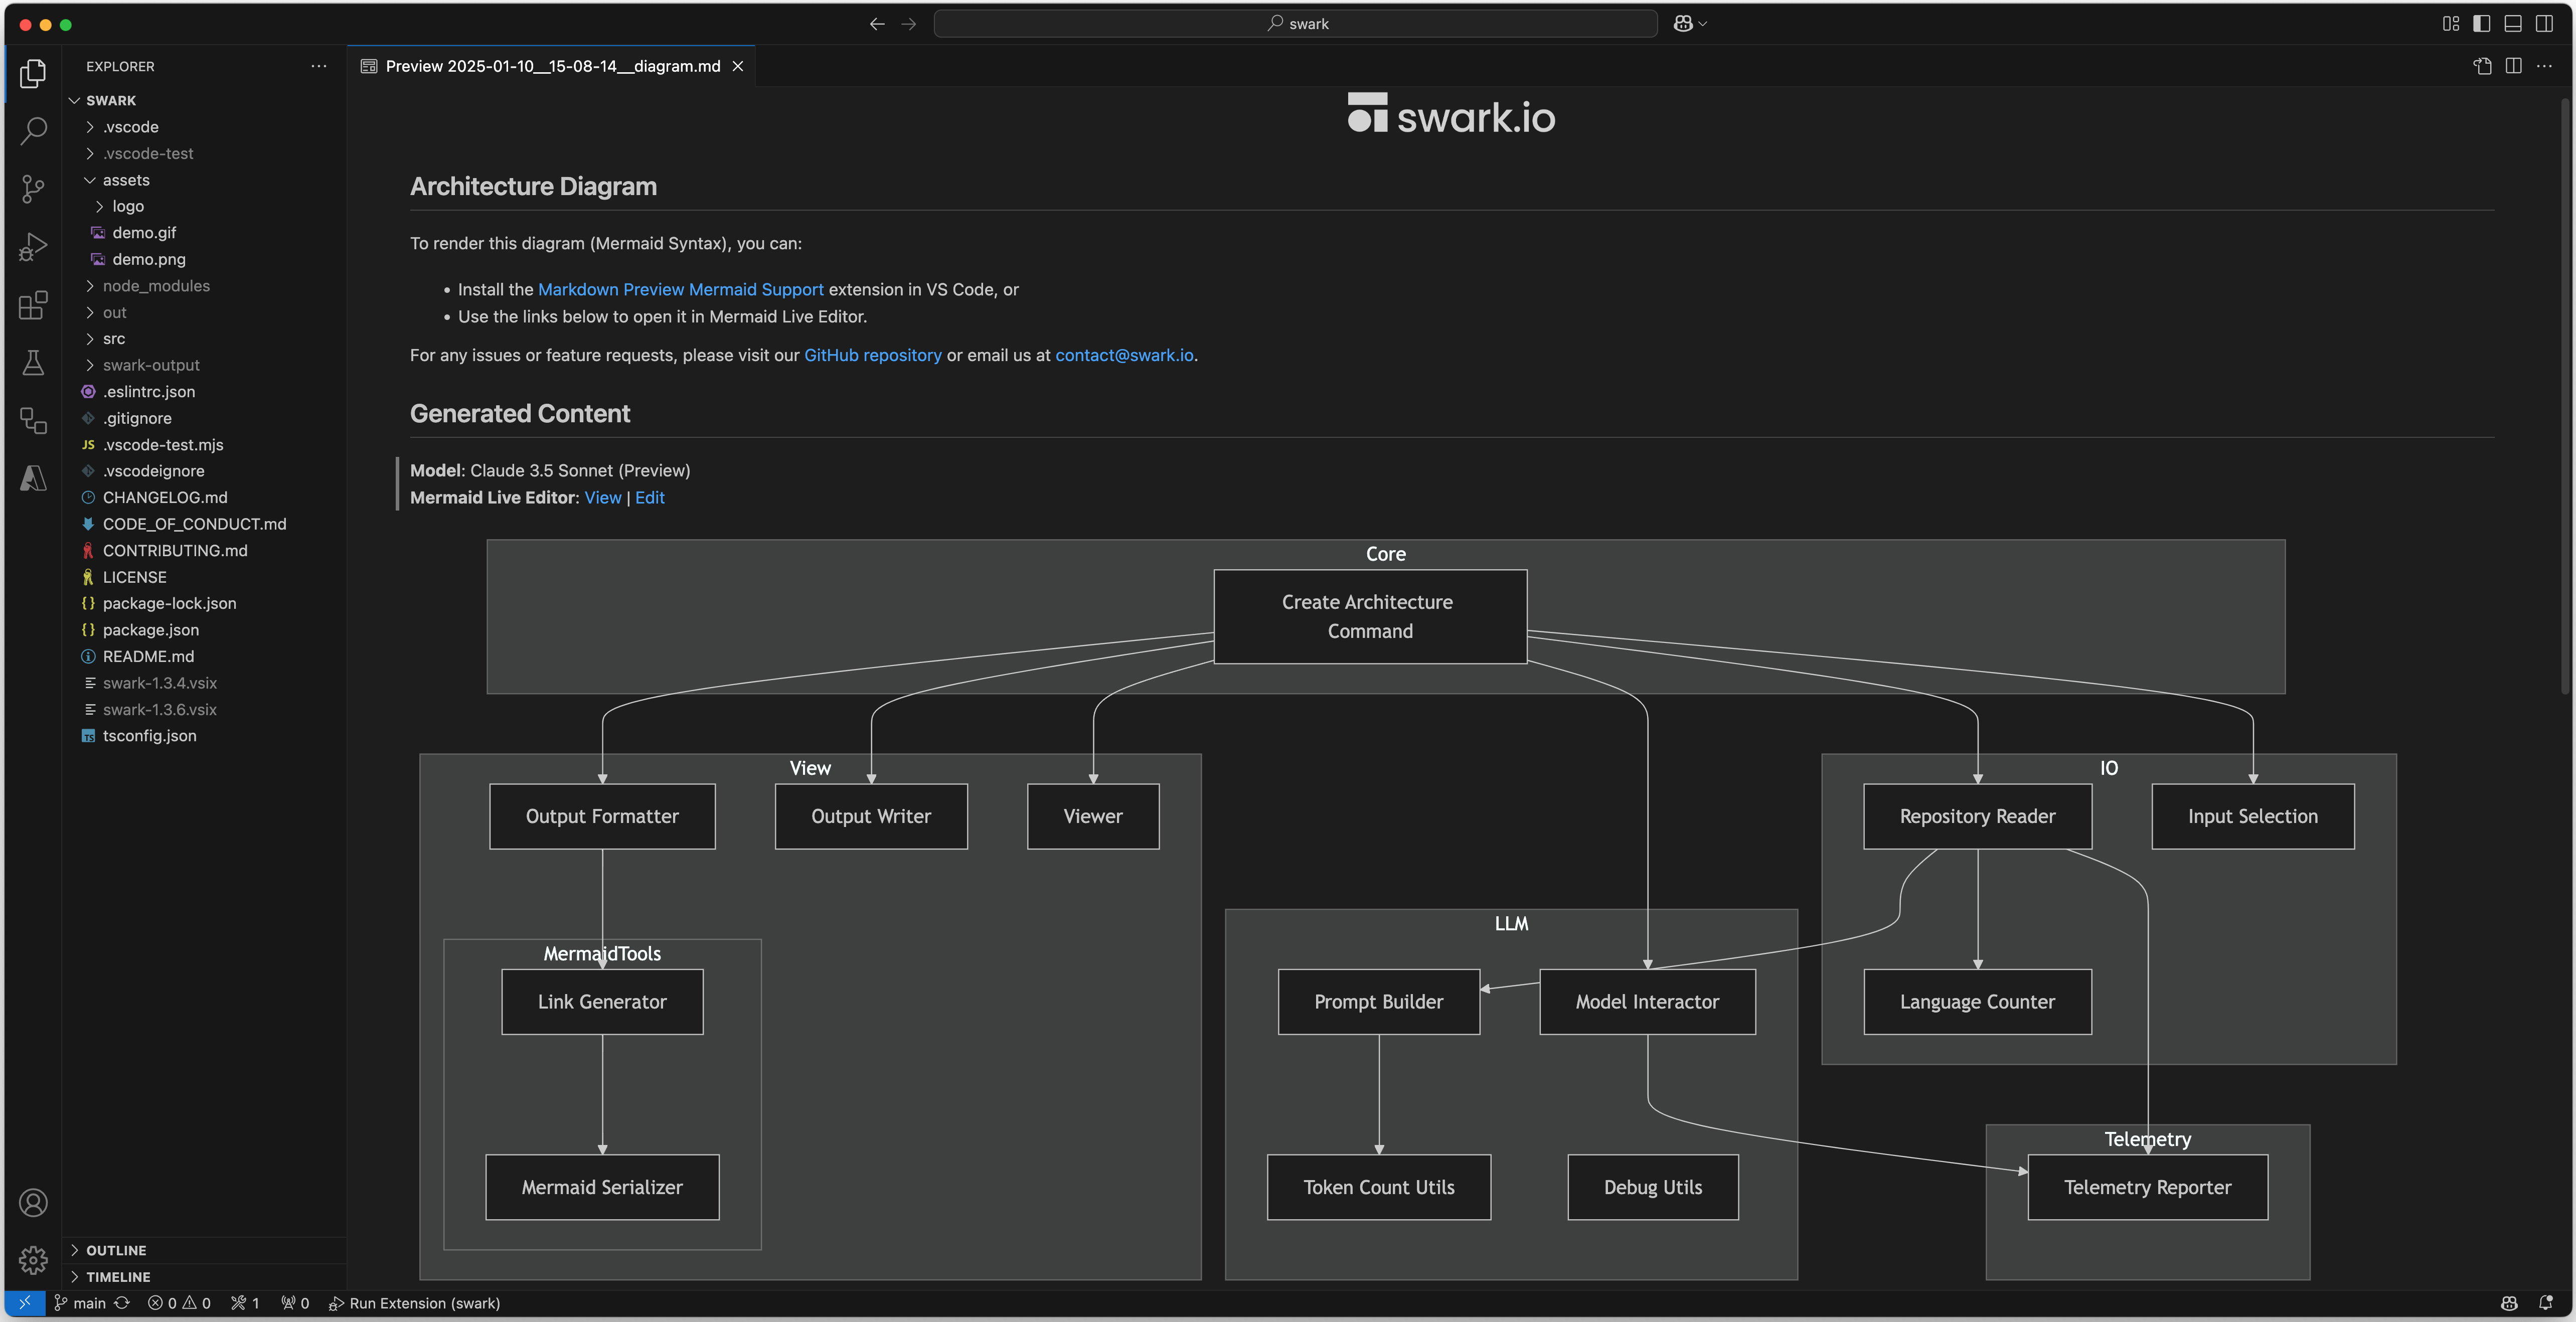The image size is (2576, 1322).
Task: Click the Customize Layout icon
Action: coord(2451,24)
